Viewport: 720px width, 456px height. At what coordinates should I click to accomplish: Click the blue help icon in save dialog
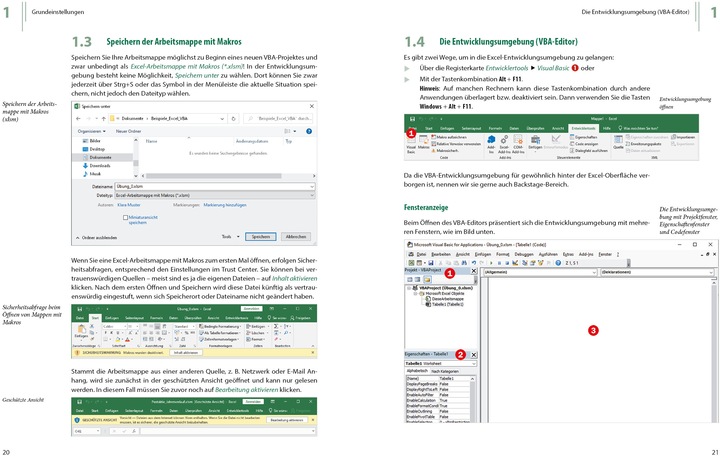(309, 131)
